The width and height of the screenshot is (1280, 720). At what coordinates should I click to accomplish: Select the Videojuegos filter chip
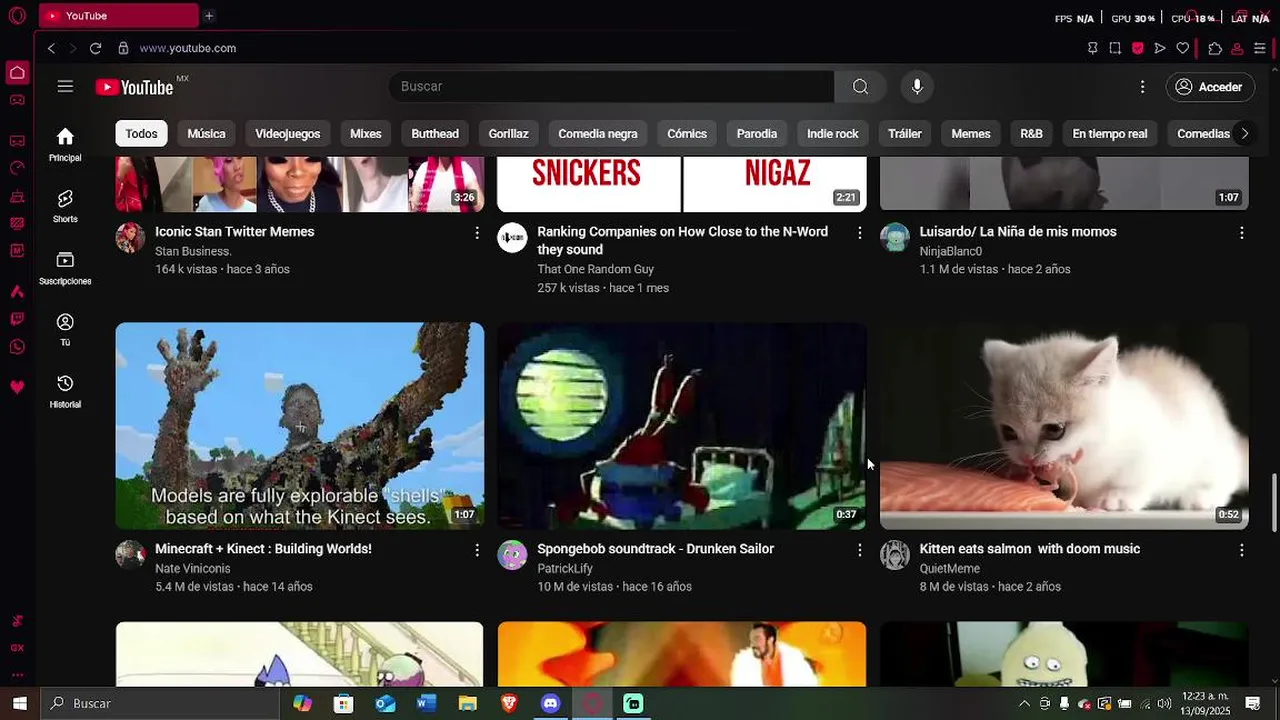pos(288,134)
